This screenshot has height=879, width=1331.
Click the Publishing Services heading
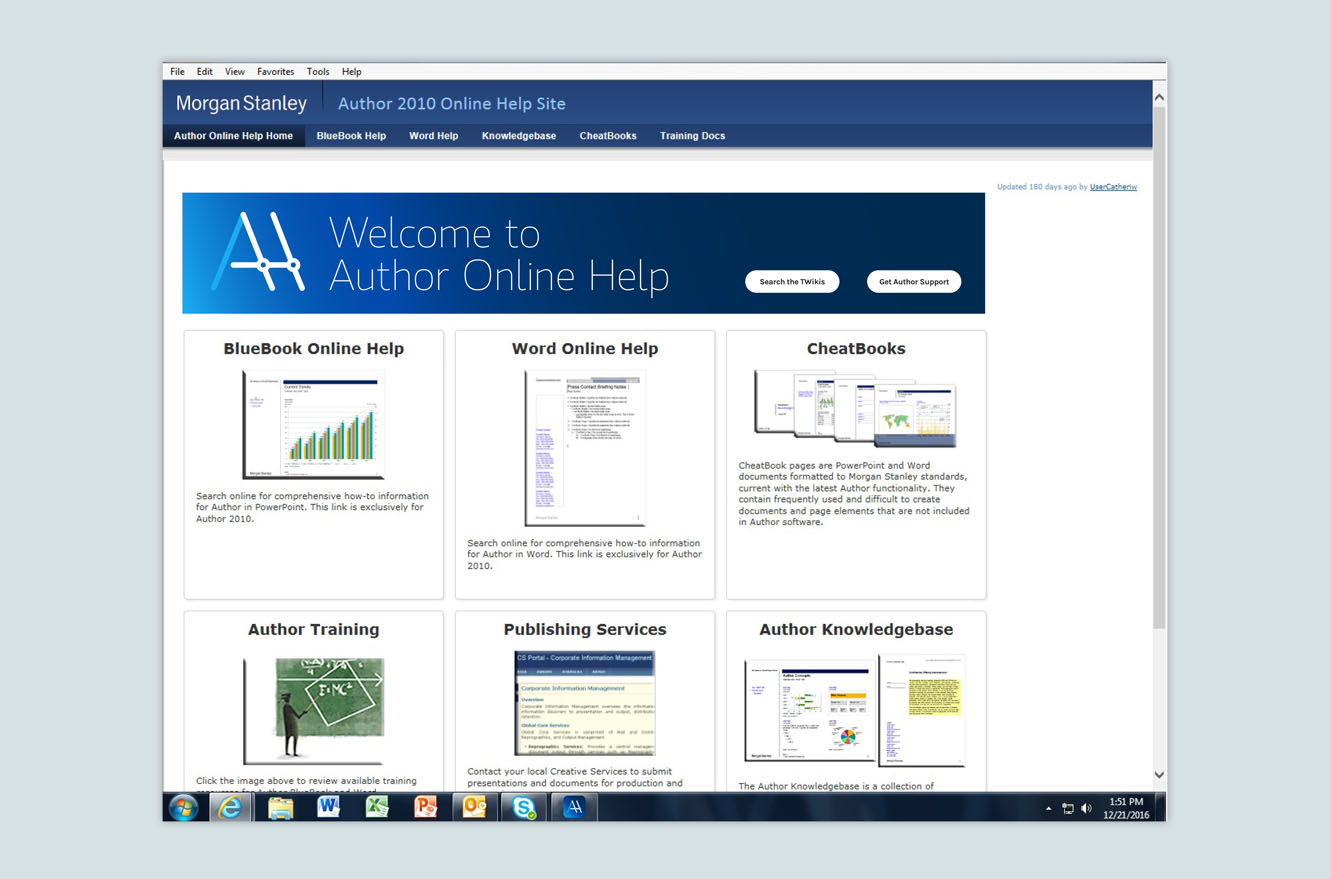click(585, 630)
